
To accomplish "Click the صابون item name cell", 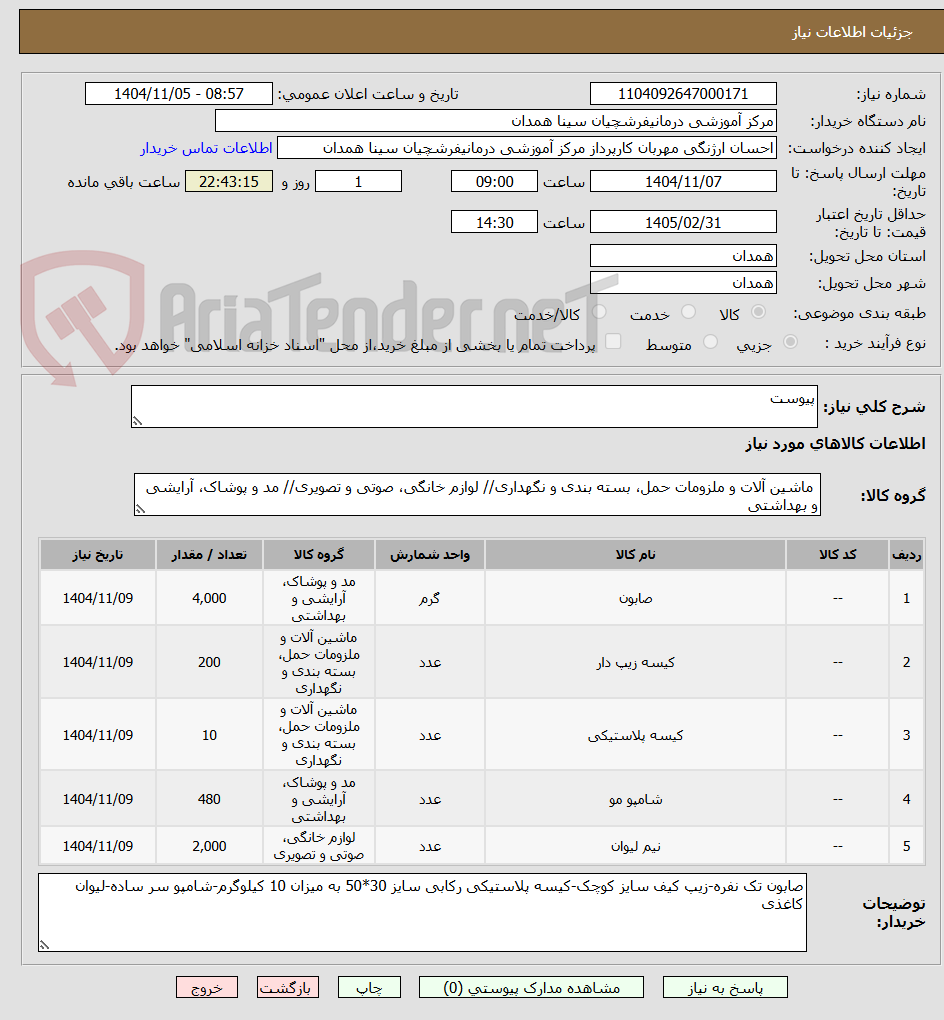I will [x=635, y=598].
